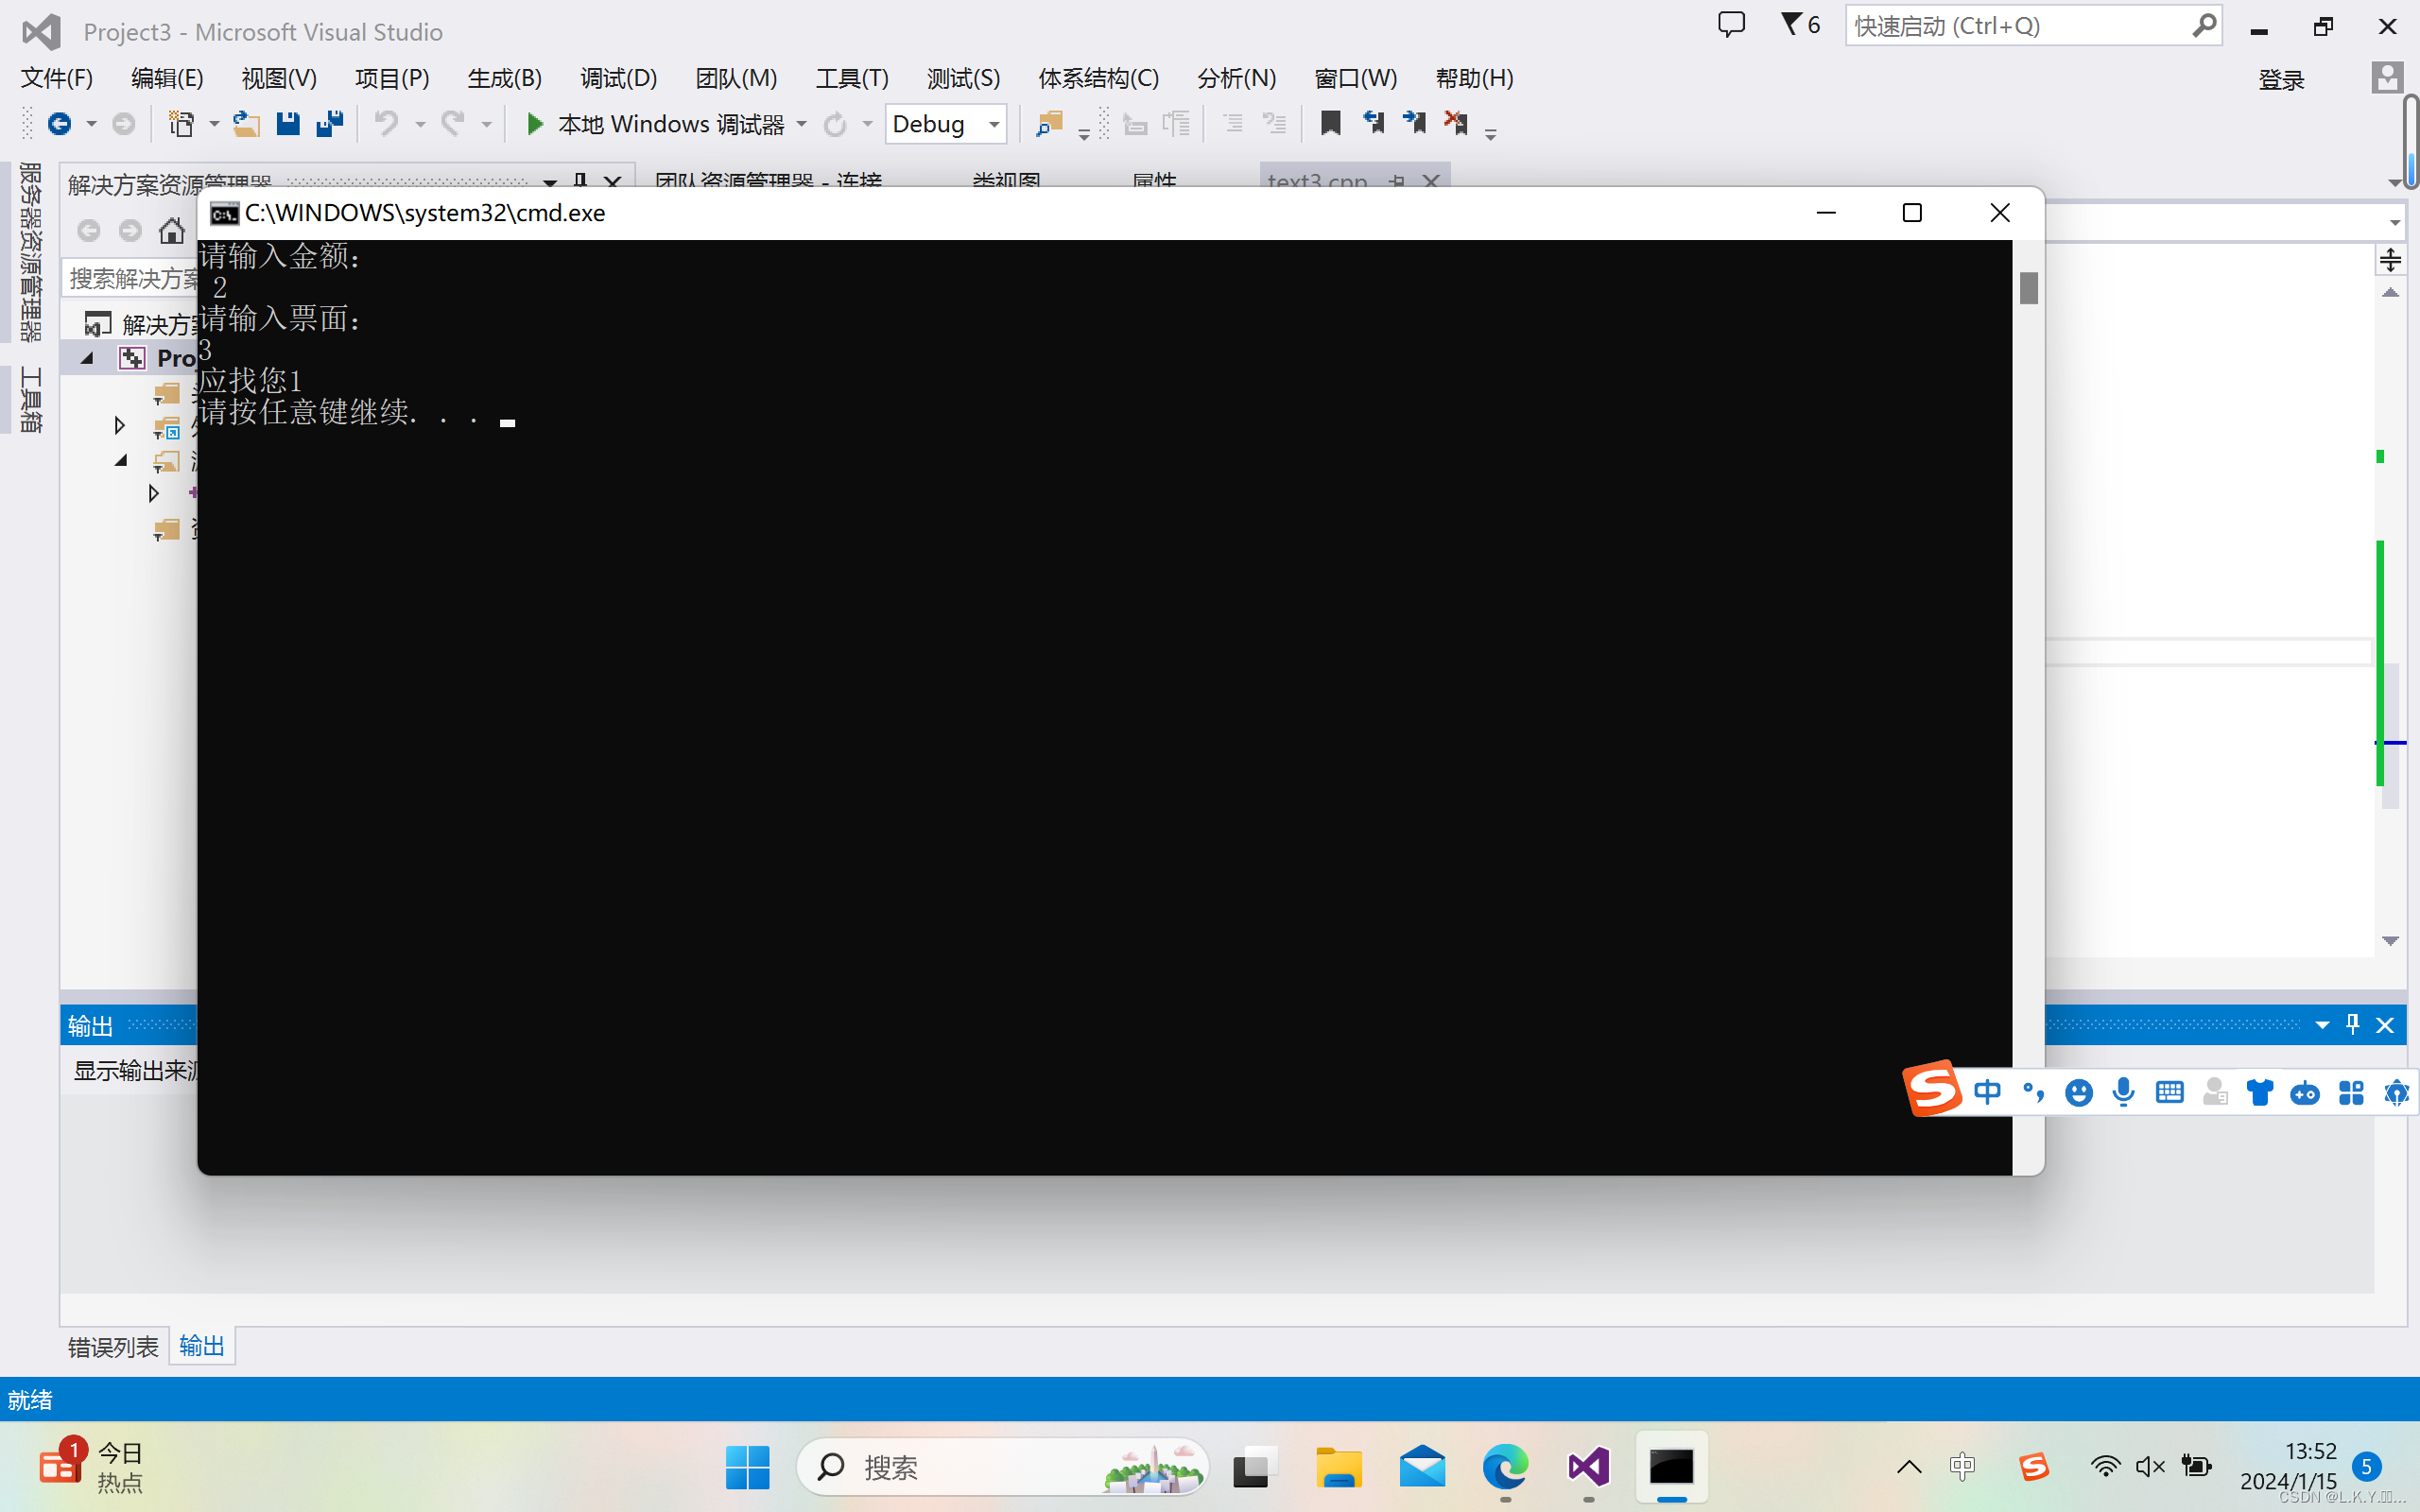Open Microsoft Edge from taskbar

point(1505,1467)
